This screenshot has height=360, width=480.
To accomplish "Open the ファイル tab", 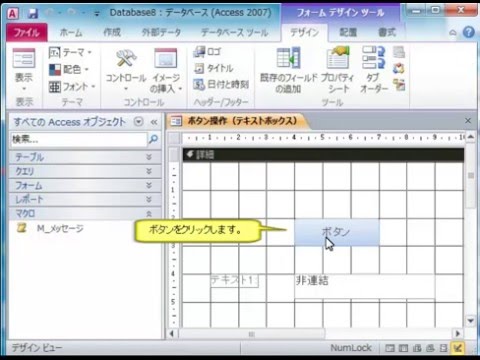I will click(27, 32).
